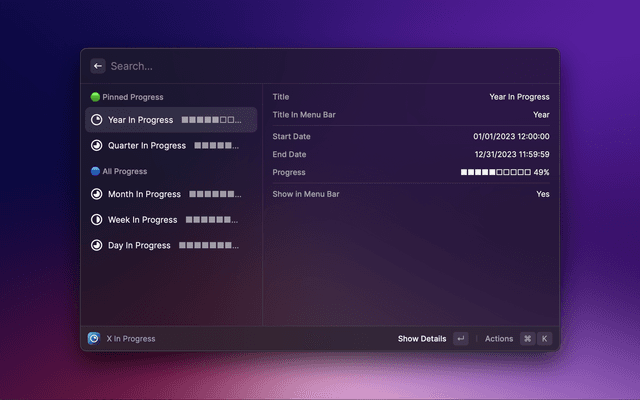Click the Show in Menu Bar Yes value

[542, 194]
